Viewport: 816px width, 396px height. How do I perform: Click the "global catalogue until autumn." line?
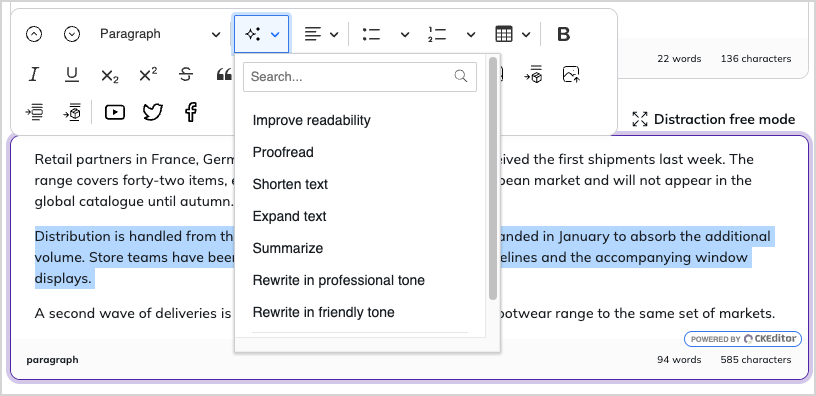134,201
